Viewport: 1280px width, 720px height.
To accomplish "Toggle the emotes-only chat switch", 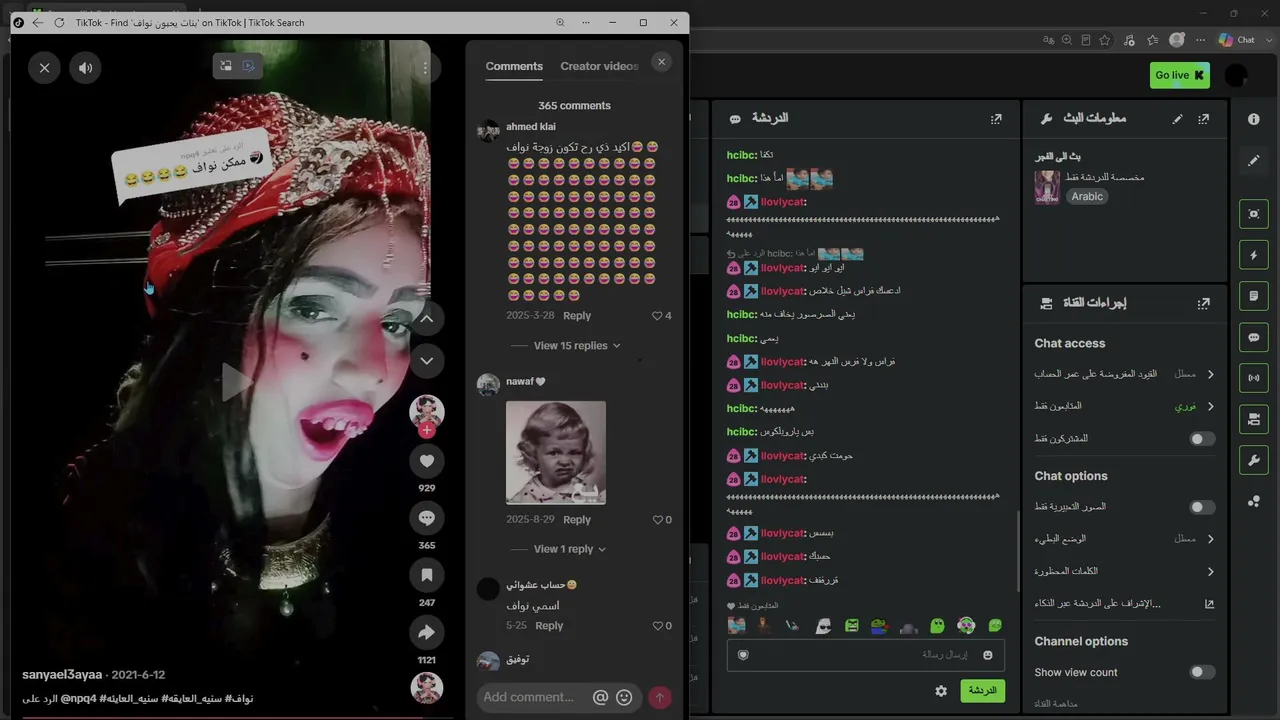I will [x=1202, y=507].
